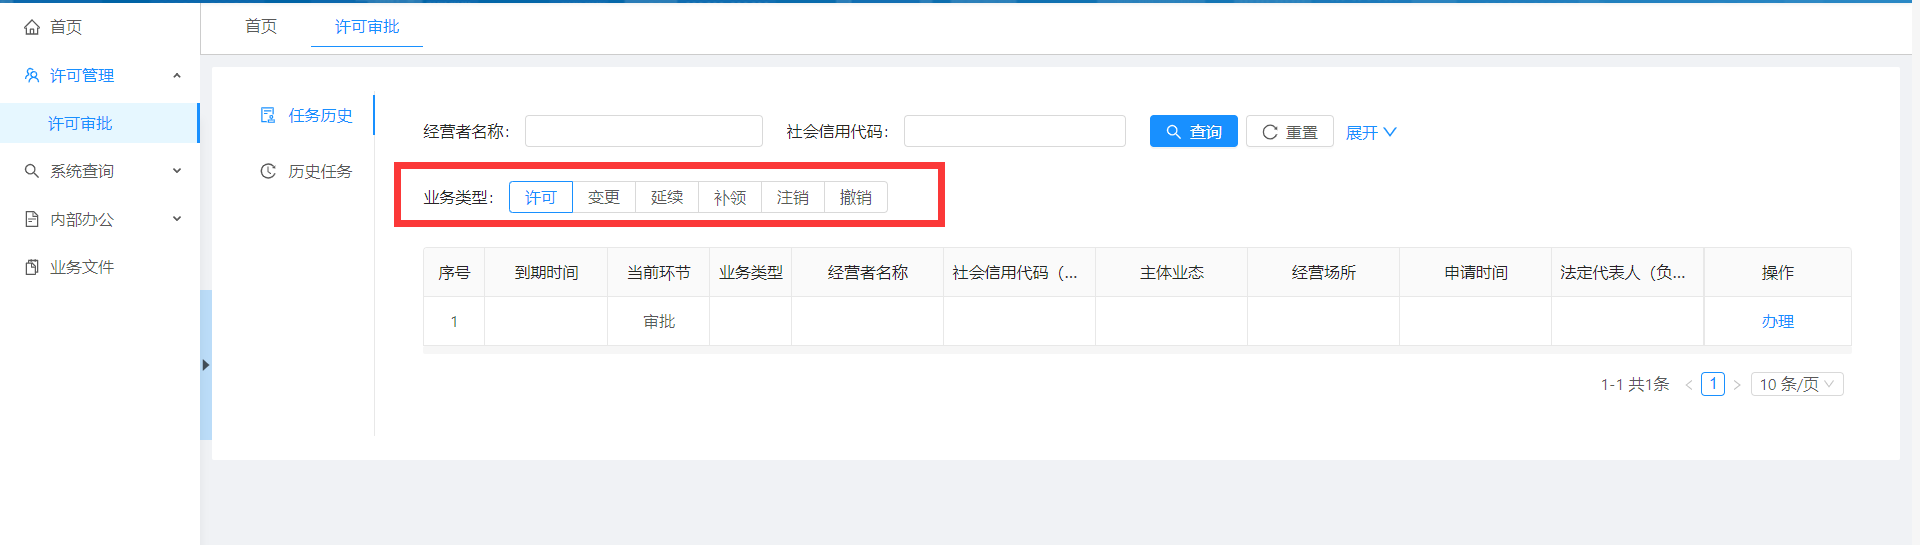Click the 查询 search button
Viewport: 1920px width, 545px height.
(x=1193, y=131)
